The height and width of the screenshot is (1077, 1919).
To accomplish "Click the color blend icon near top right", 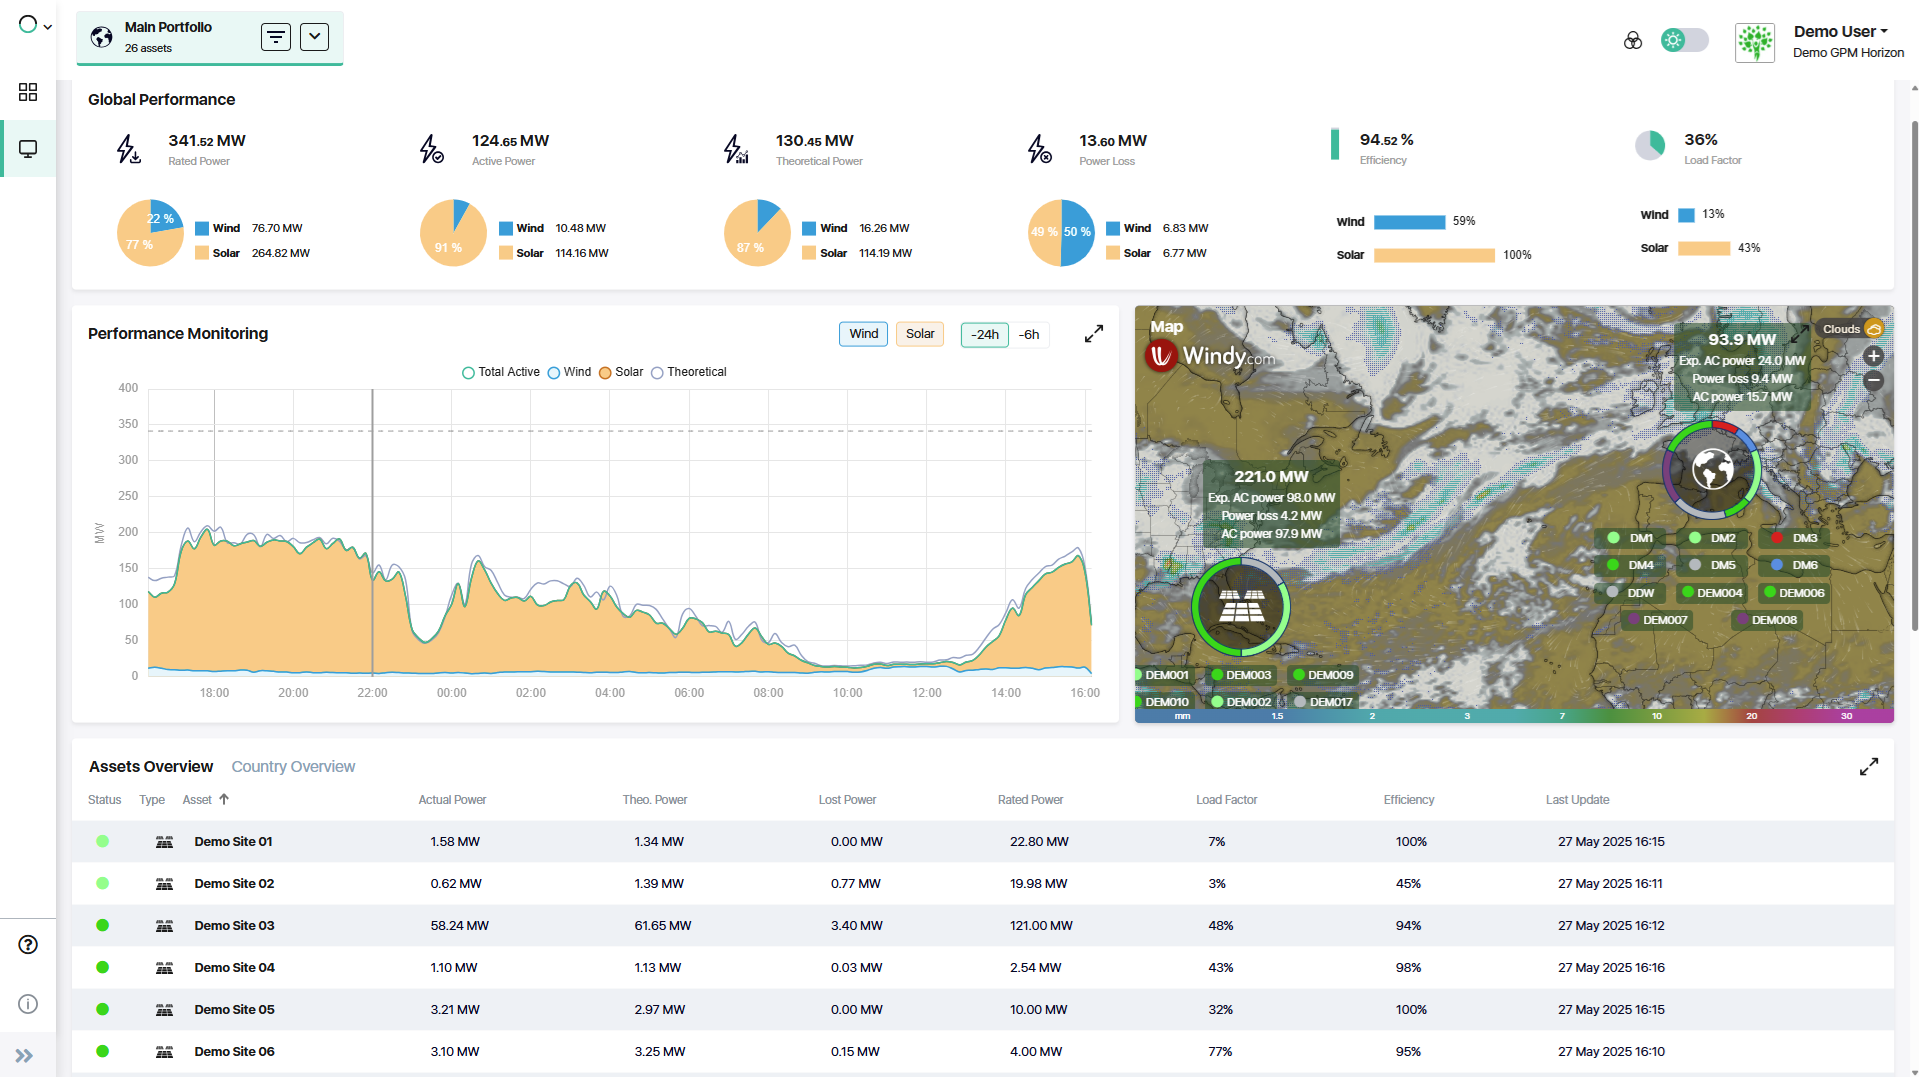I will tap(1633, 41).
